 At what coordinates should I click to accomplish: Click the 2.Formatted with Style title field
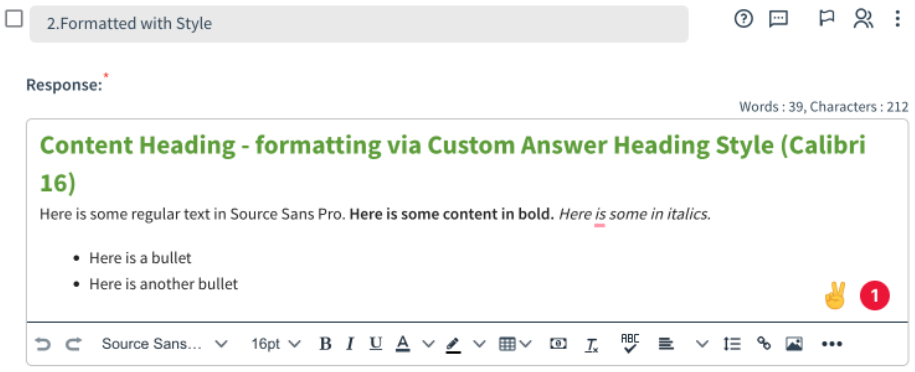click(x=359, y=24)
